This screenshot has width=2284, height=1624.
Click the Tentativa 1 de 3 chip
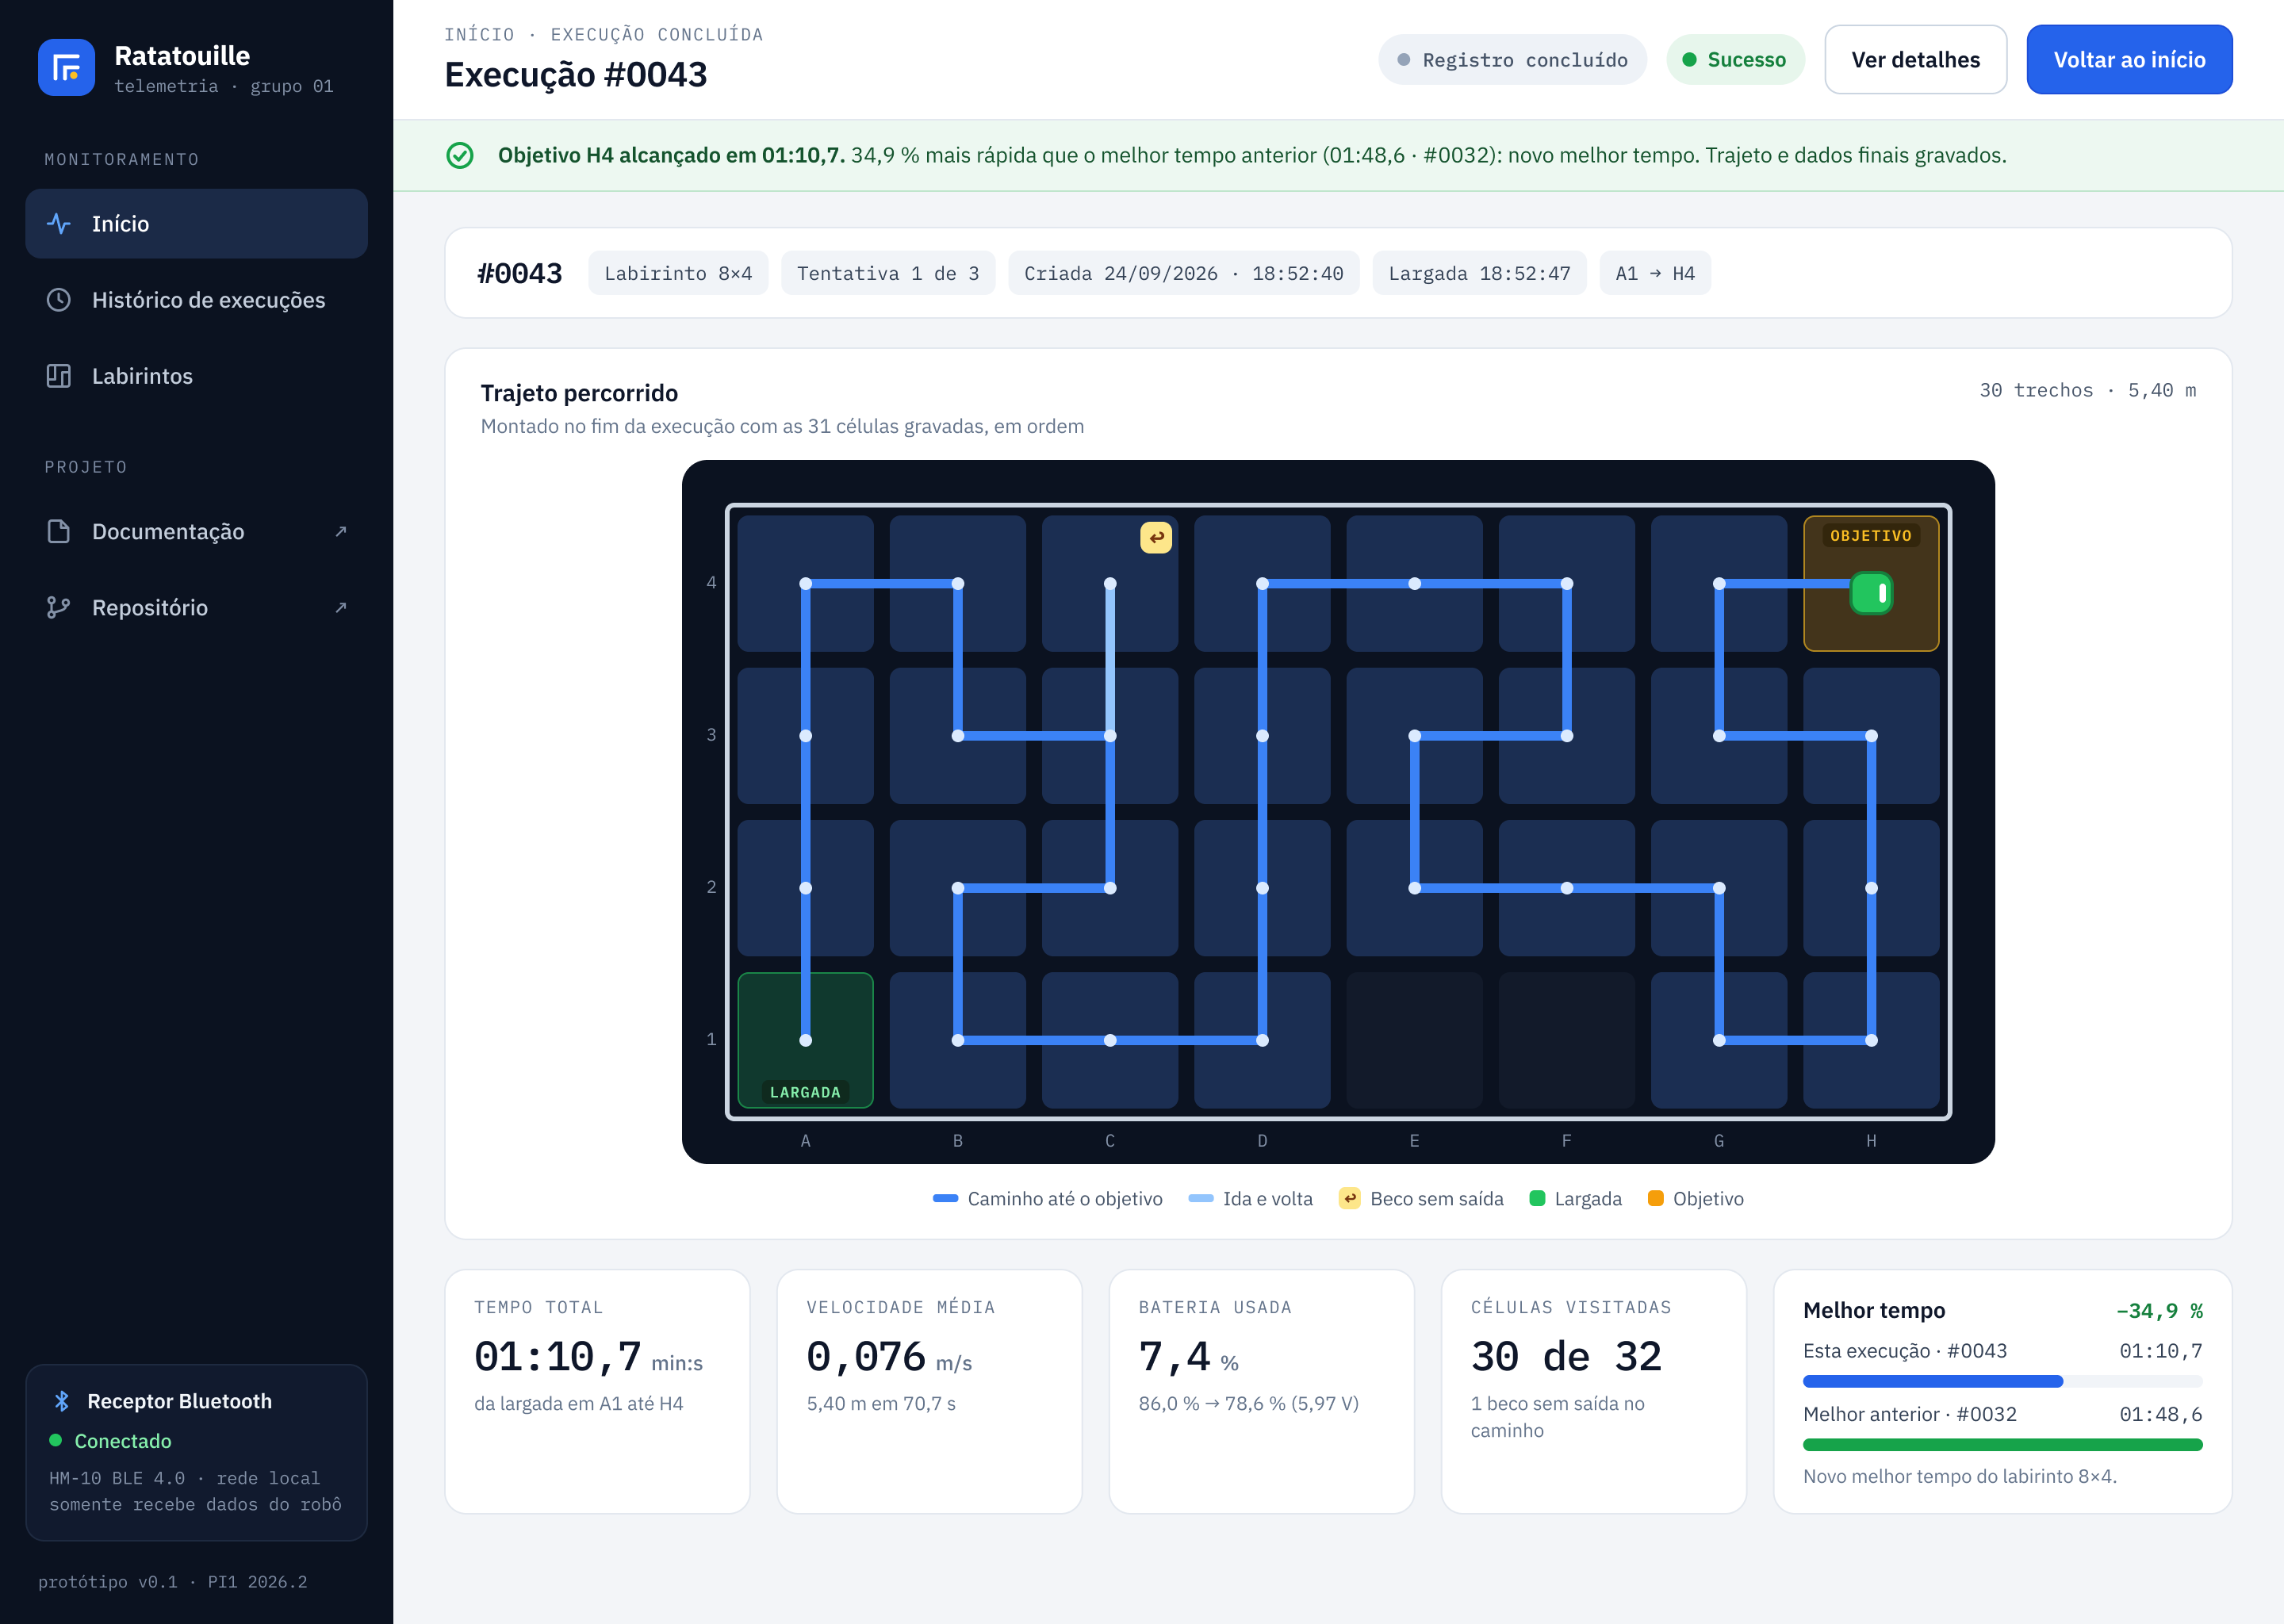(887, 273)
